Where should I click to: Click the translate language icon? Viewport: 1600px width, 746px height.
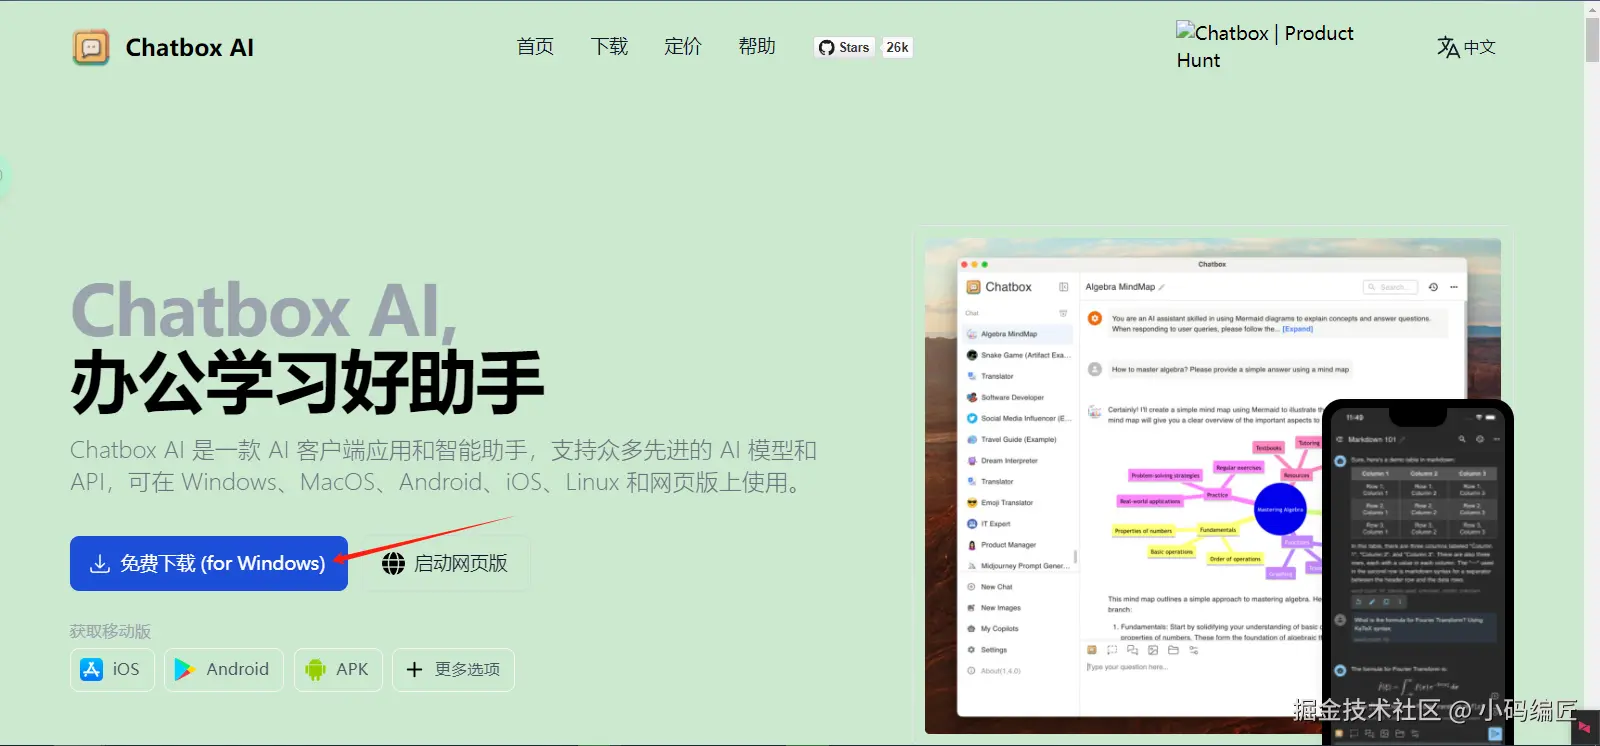pyautogui.click(x=1448, y=47)
